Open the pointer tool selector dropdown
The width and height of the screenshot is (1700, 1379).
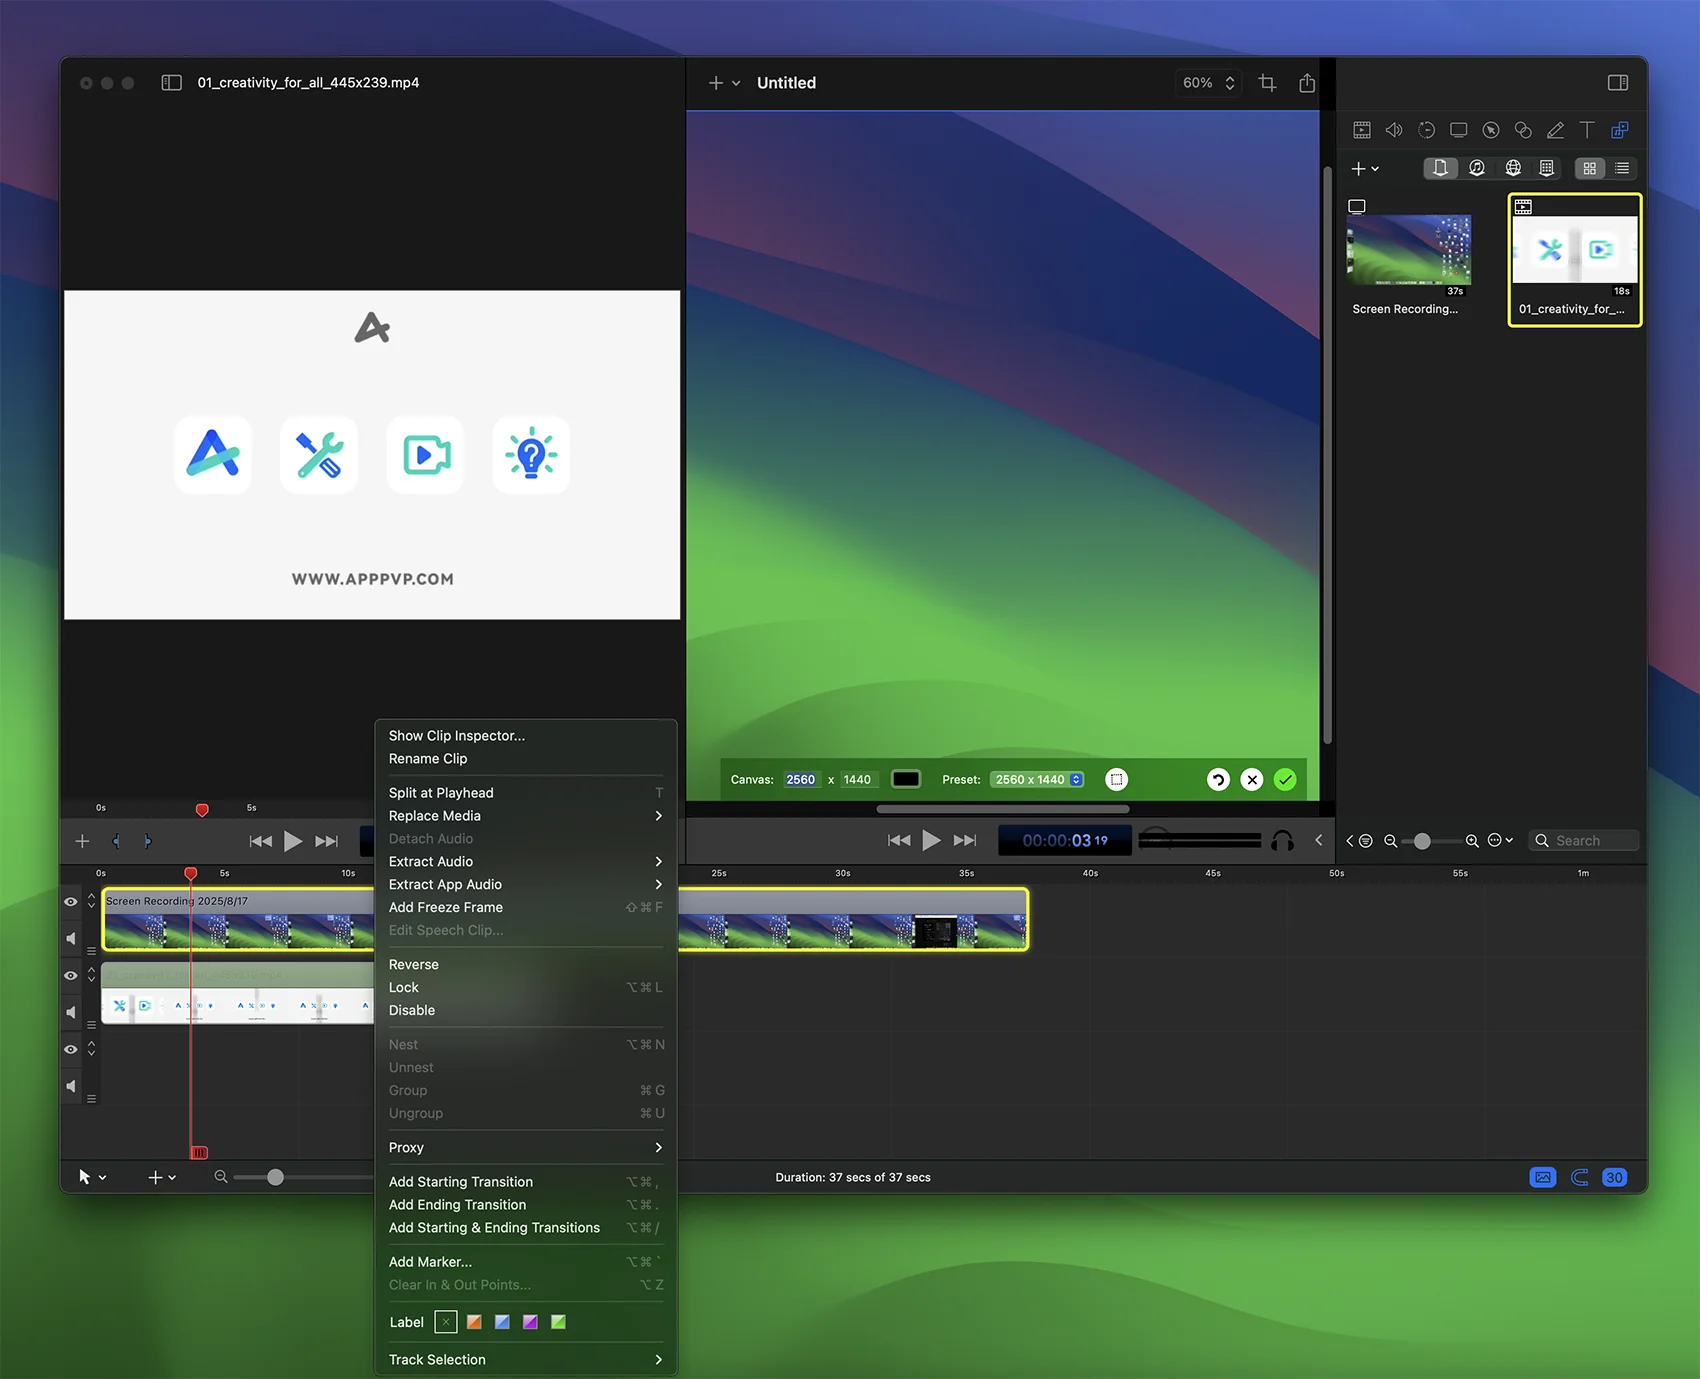coord(92,1177)
